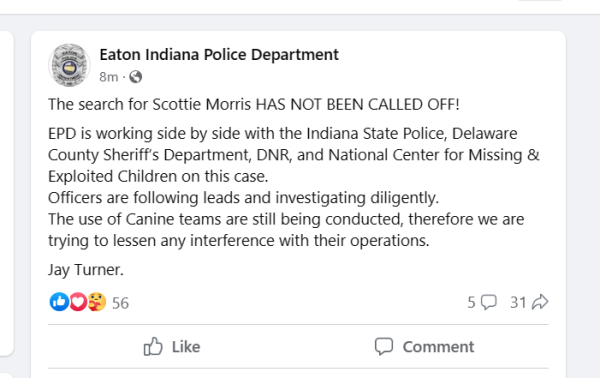The width and height of the screenshot is (600, 378).
Task: Show the 5 comments count
Action: 471,303
